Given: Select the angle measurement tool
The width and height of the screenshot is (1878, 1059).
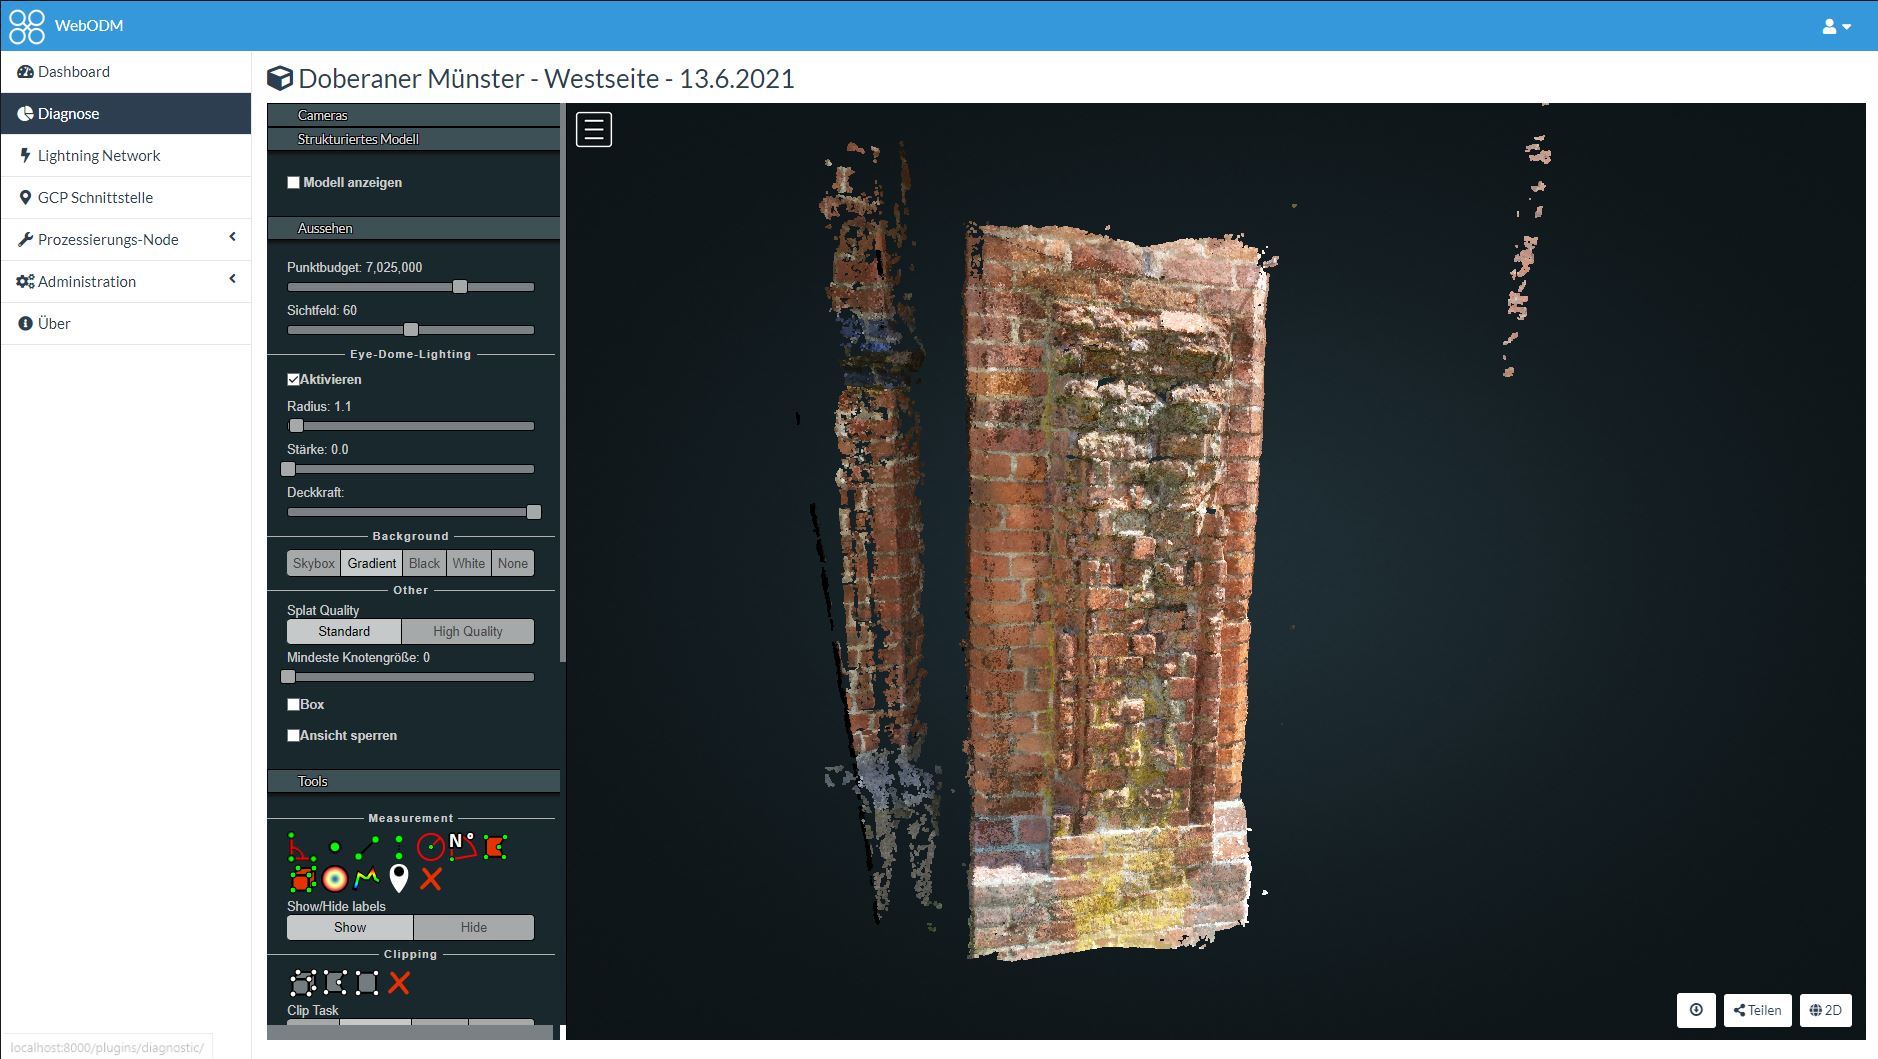Looking at the screenshot, I should click(x=299, y=848).
